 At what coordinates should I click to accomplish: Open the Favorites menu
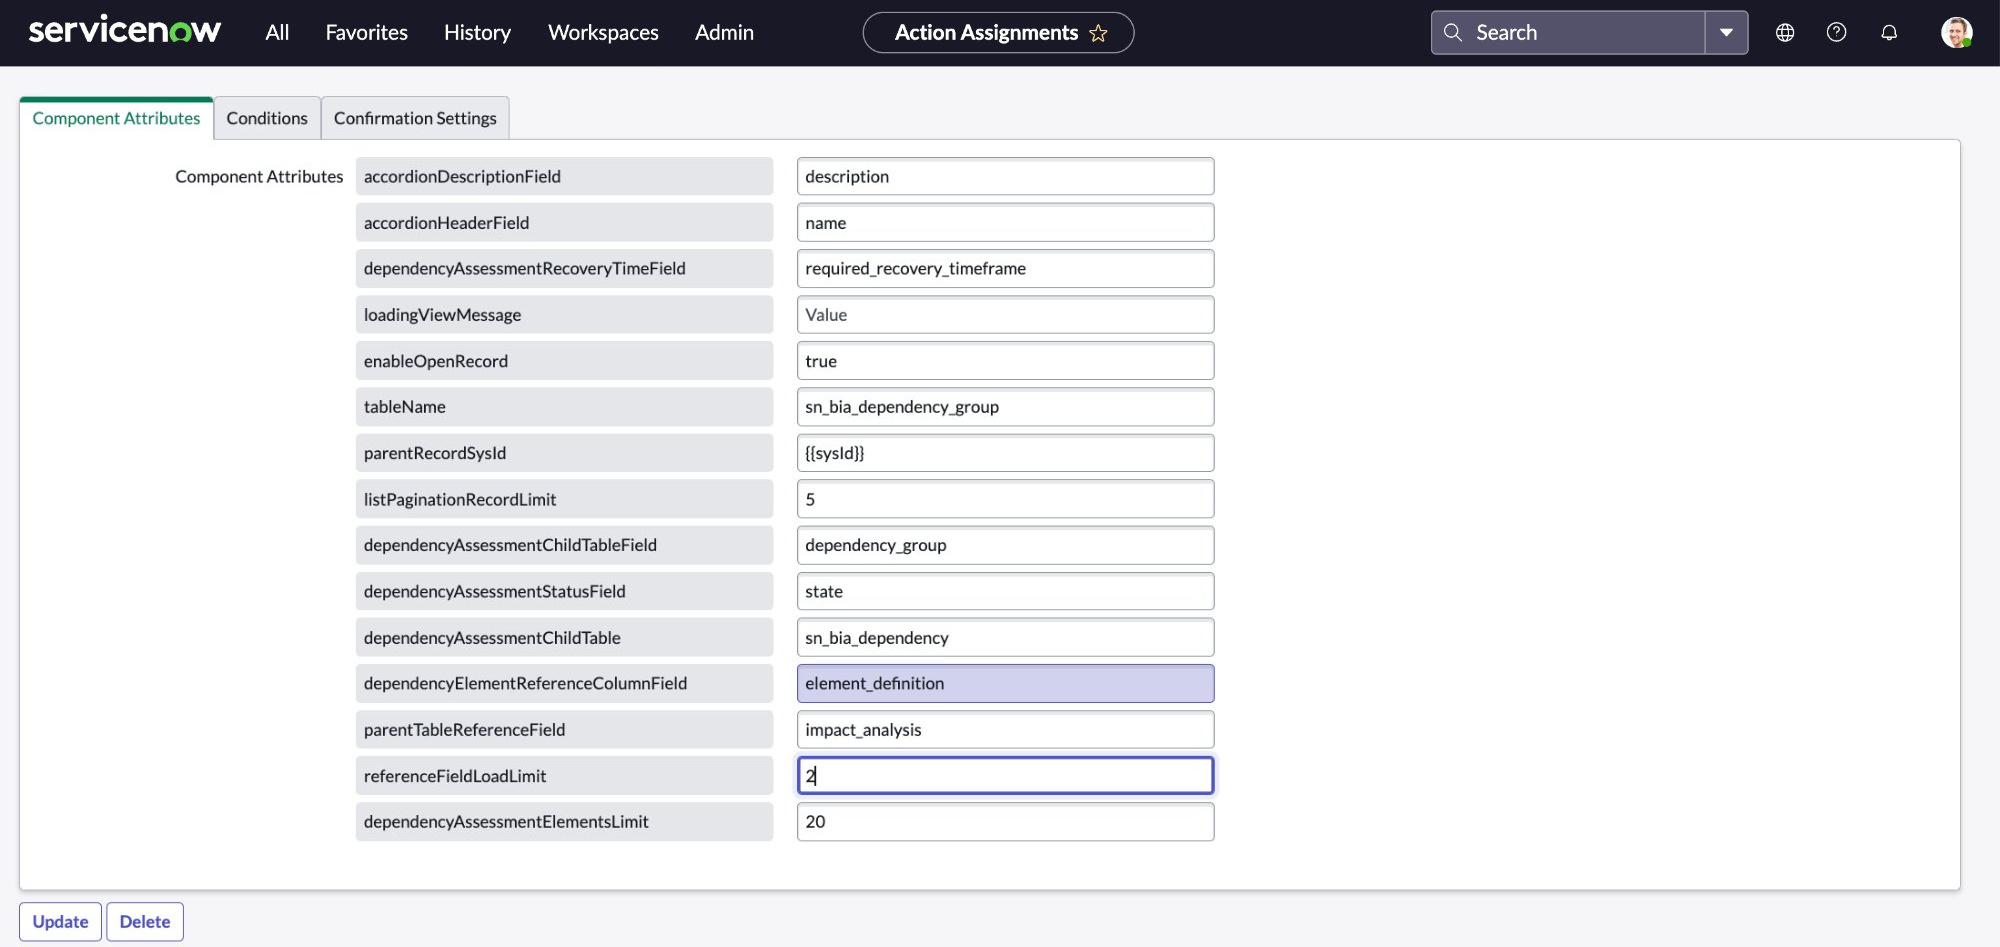(x=366, y=32)
